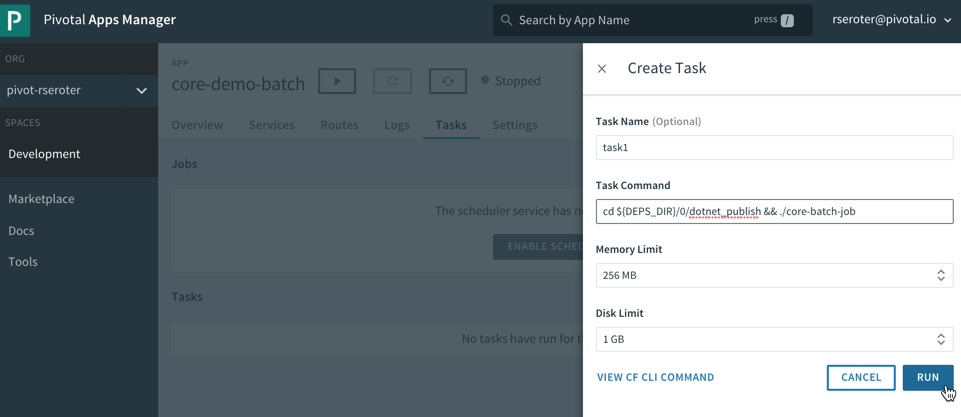Close the Create Task panel

(602, 69)
